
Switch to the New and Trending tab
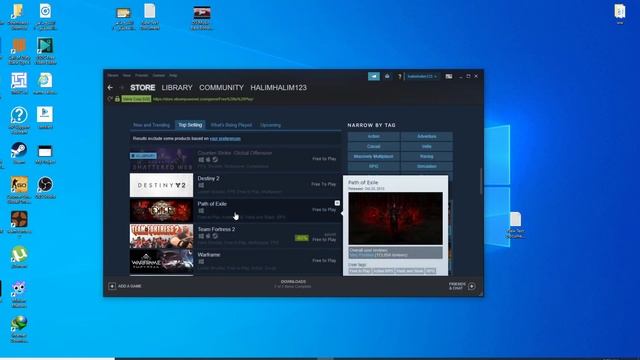(x=151, y=125)
